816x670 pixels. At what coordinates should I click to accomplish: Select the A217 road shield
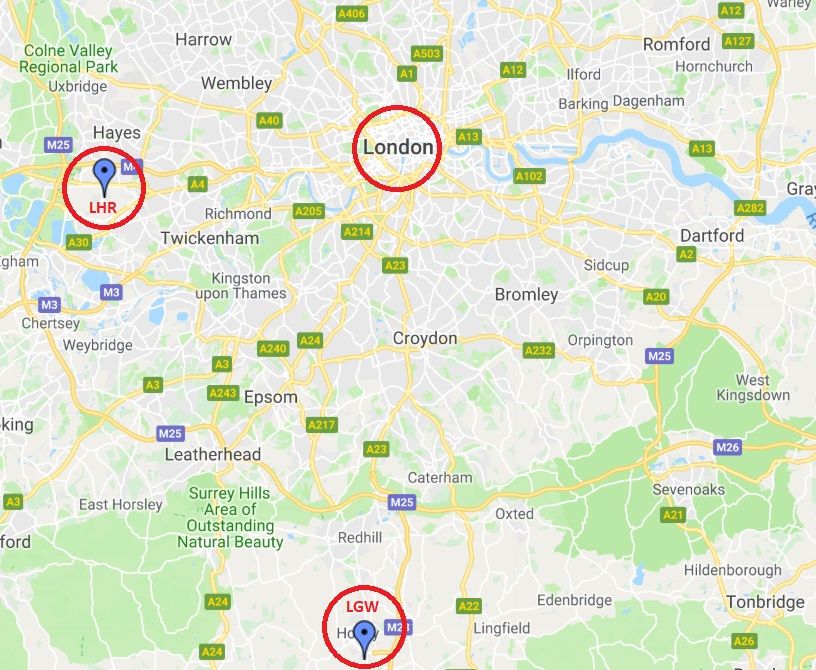coord(322,425)
